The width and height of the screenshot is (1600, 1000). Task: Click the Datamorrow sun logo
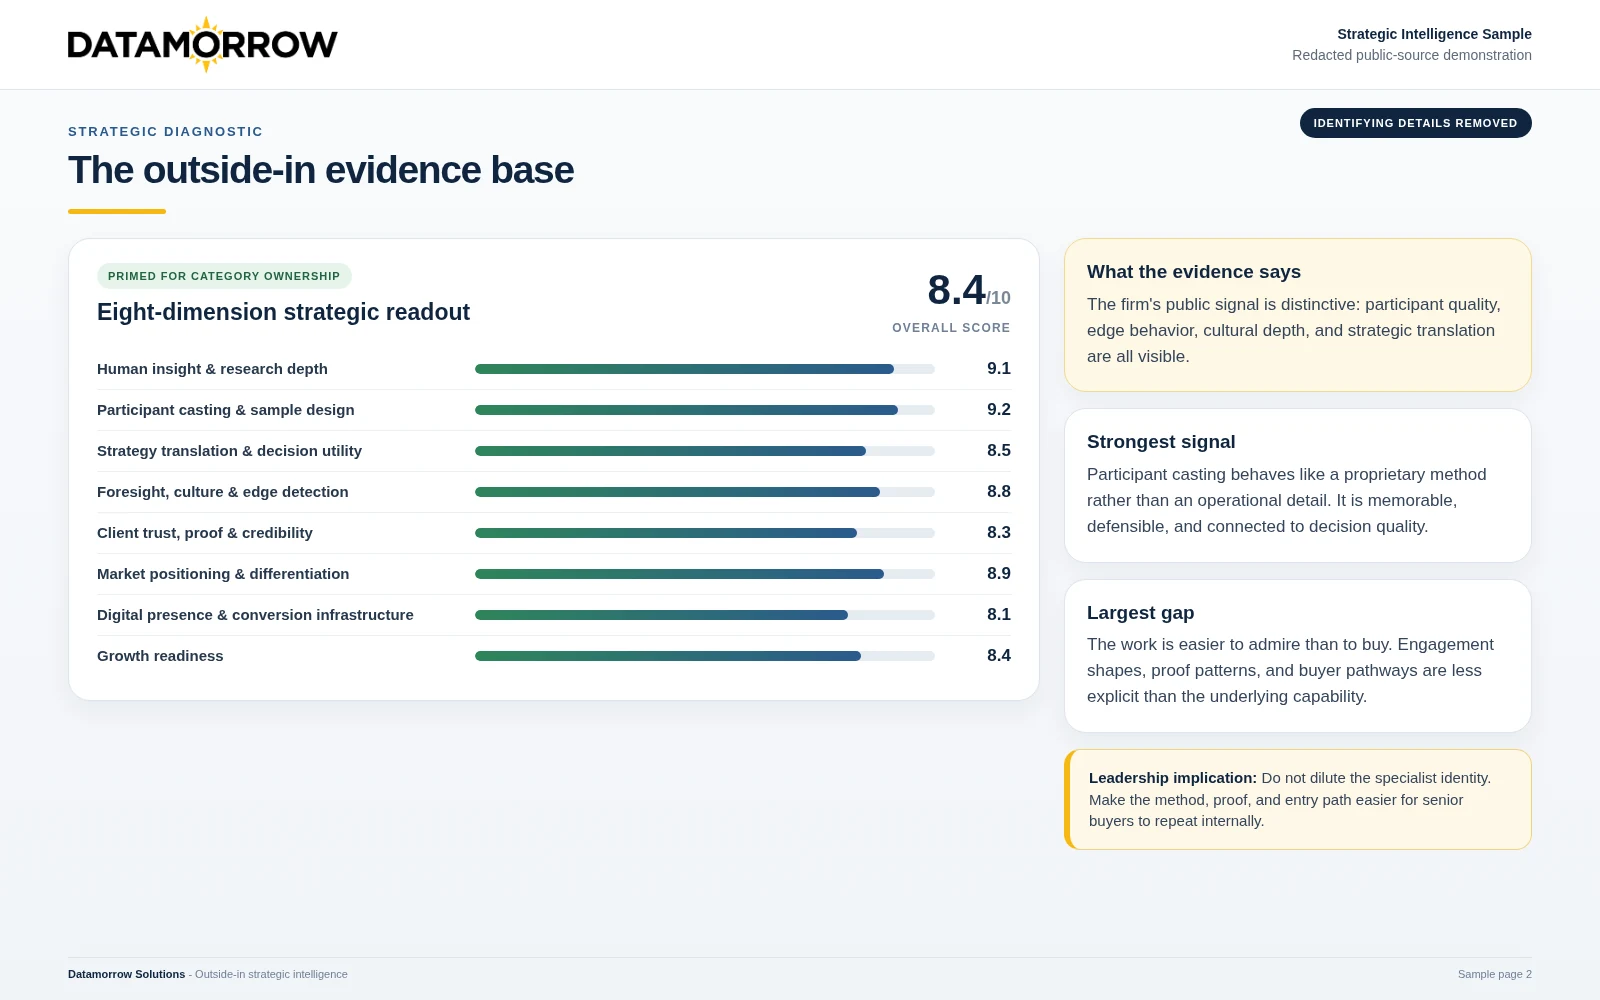(205, 44)
